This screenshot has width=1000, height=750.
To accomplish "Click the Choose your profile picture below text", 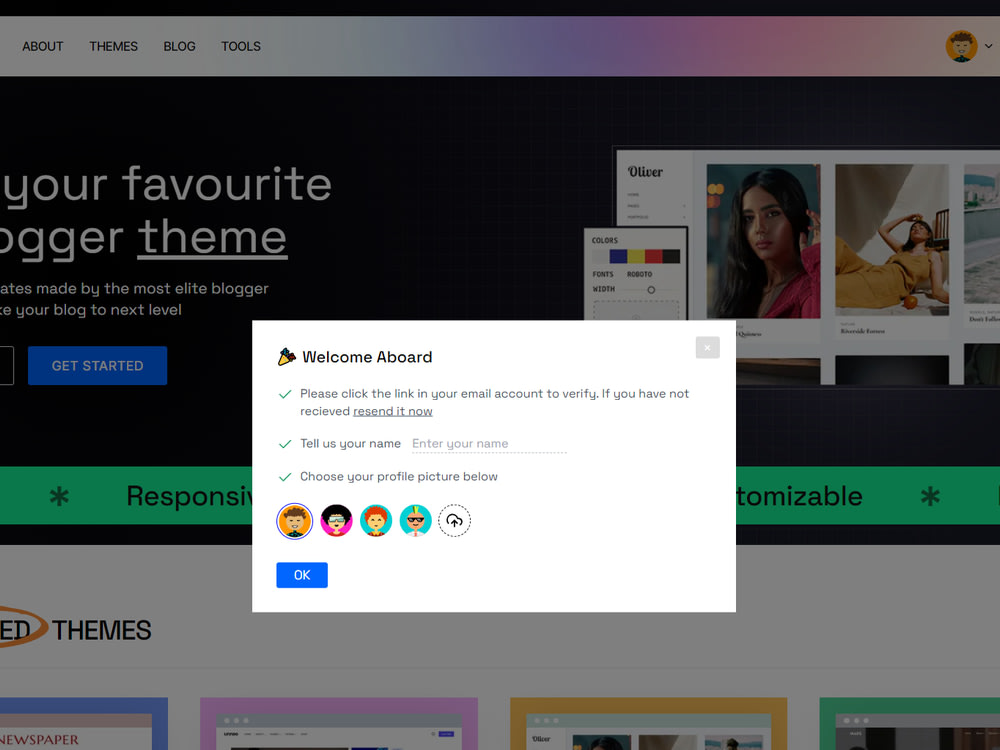I will pos(399,477).
